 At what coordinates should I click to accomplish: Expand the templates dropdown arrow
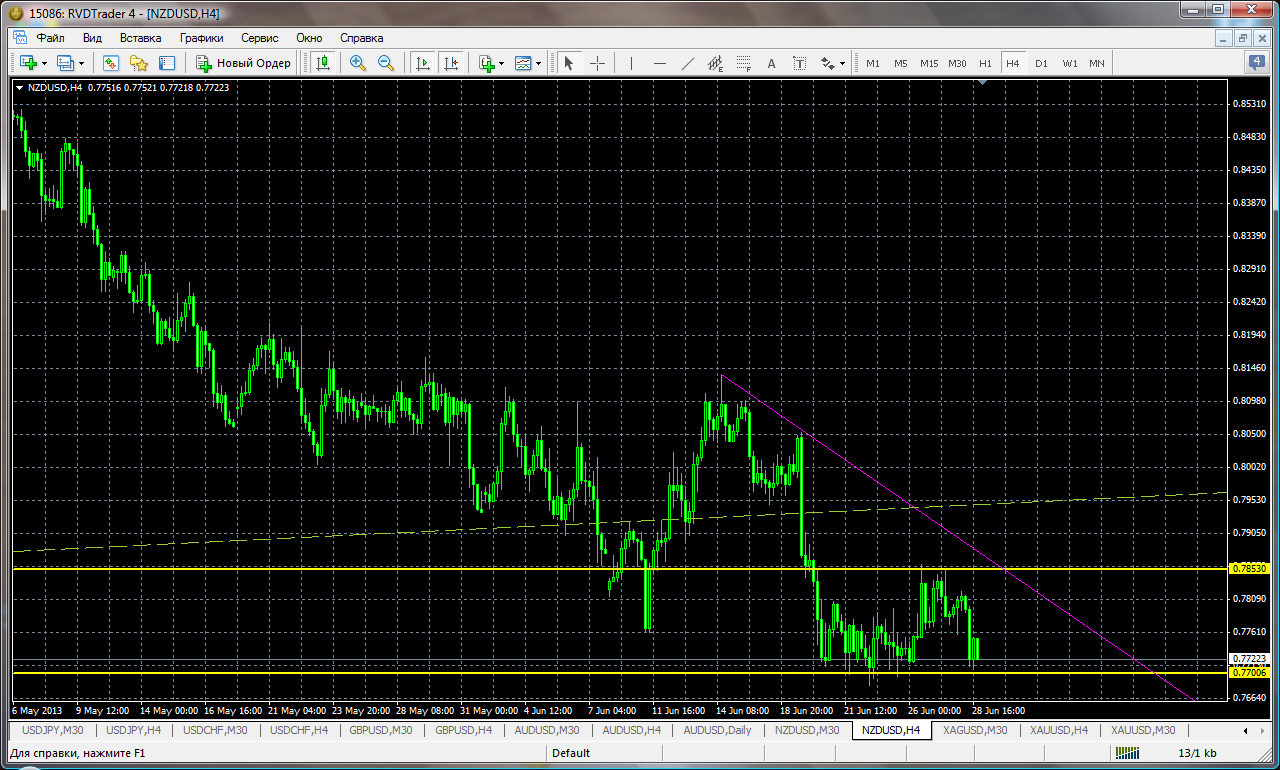539,63
